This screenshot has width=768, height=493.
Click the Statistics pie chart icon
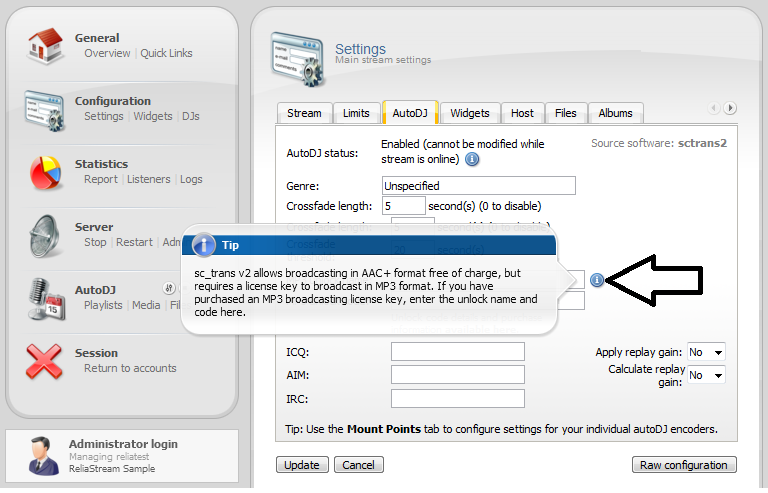(45, 173)
